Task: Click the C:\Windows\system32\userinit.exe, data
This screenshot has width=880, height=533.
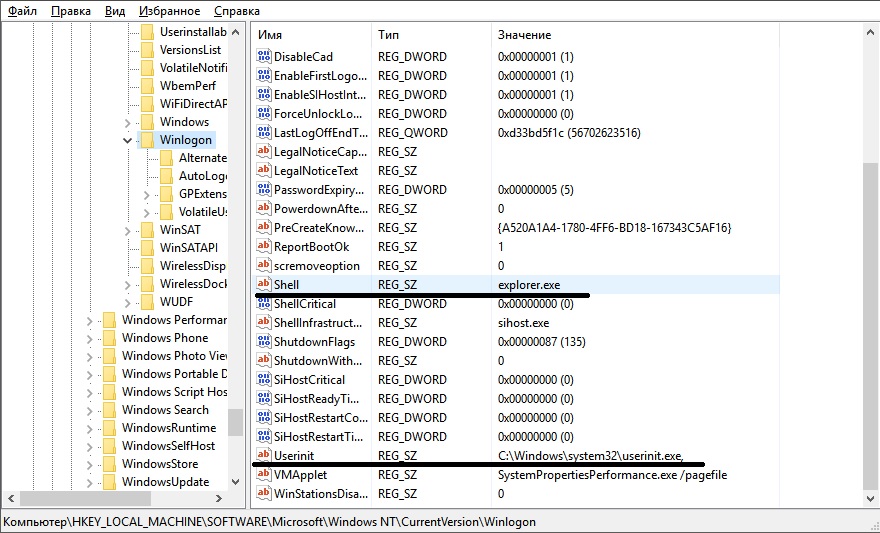Action: pos(590,456)
